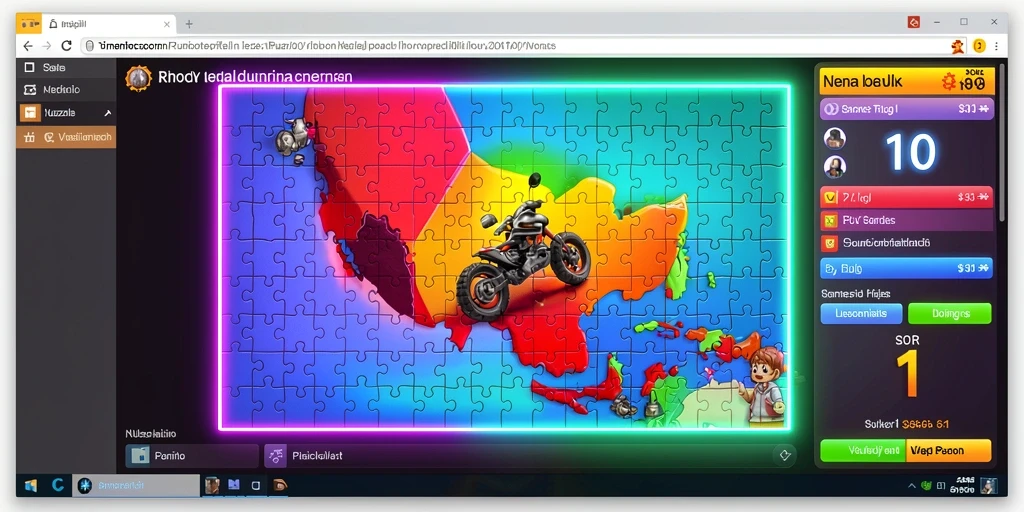Click the brown character icon in the taskbar
Viewport: 1024px width, 512px height.
coord(212,485)
